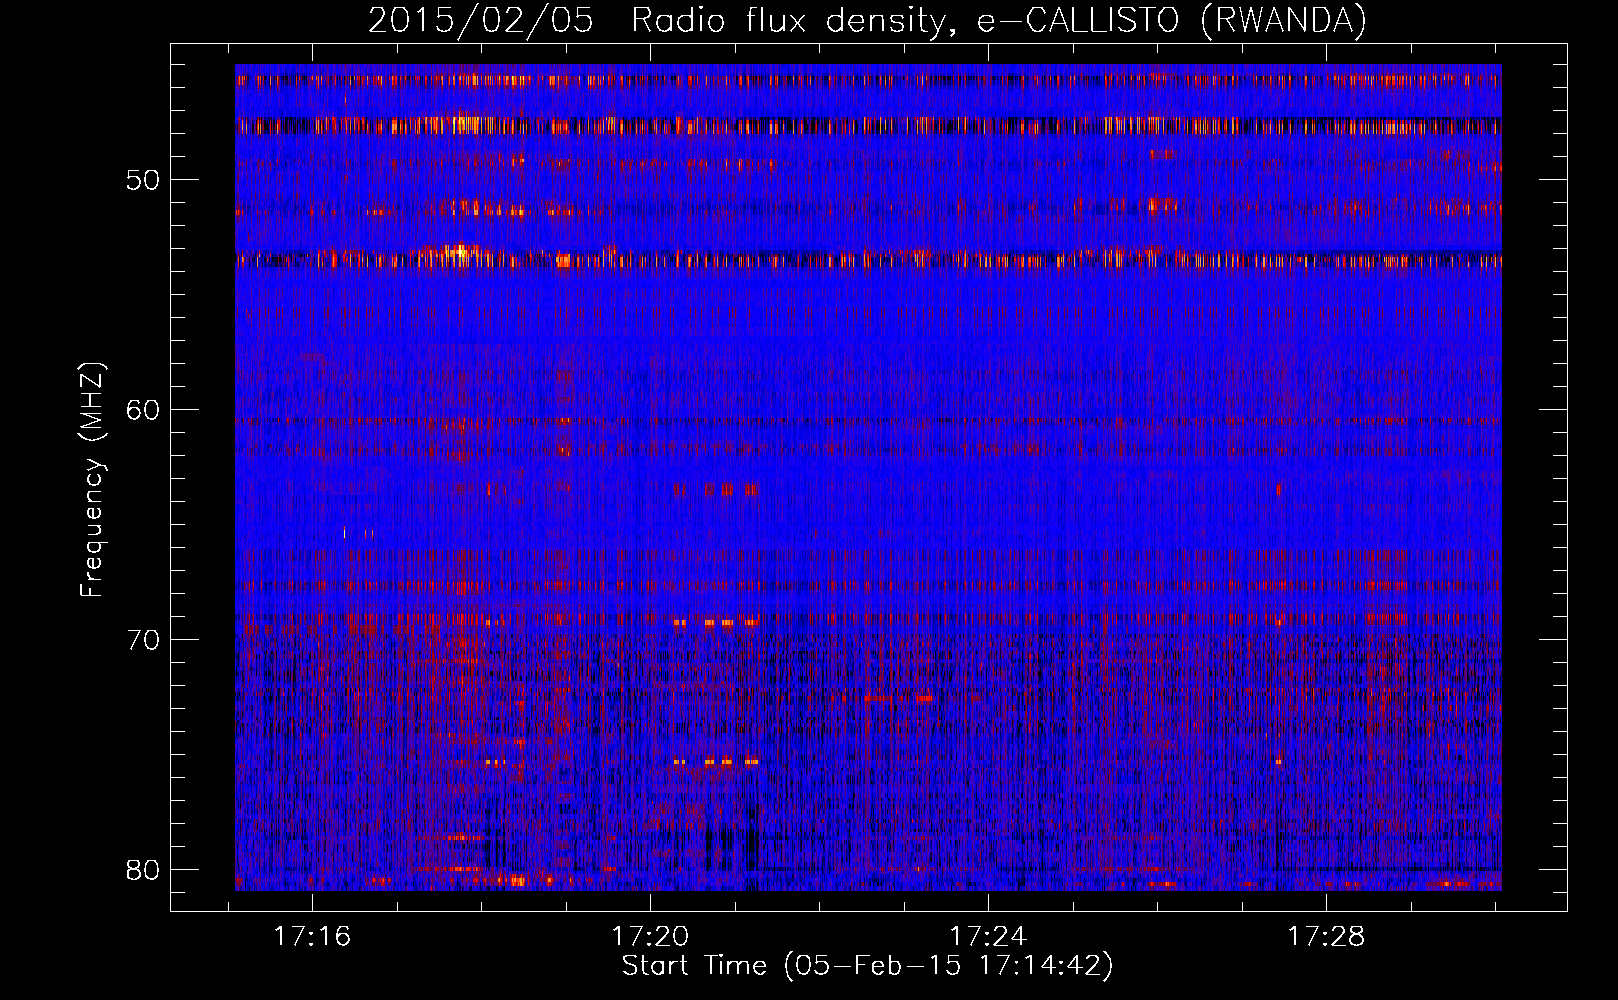
Task: Click the '60' frequency tick label
Action: [144, 410]
